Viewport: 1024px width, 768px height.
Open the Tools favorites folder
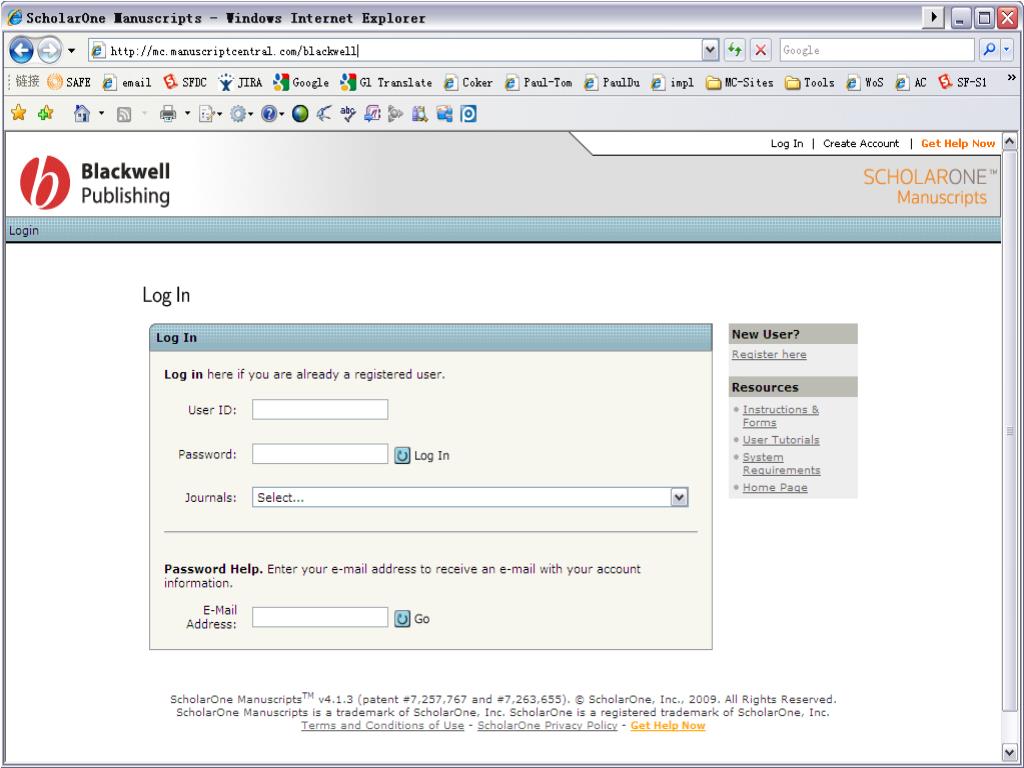pyautogui.click(x=810, y=82)
